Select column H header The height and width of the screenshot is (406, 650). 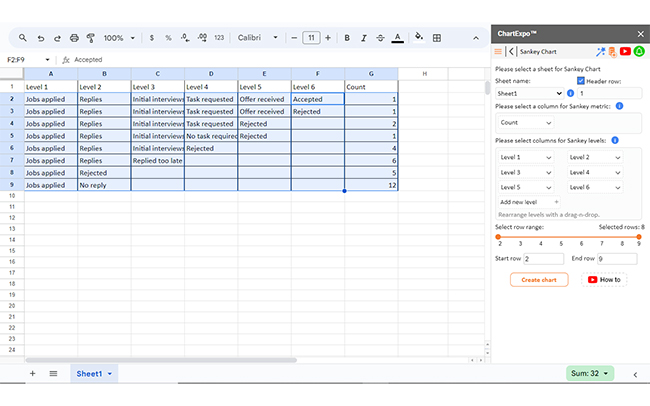point(424,74)
